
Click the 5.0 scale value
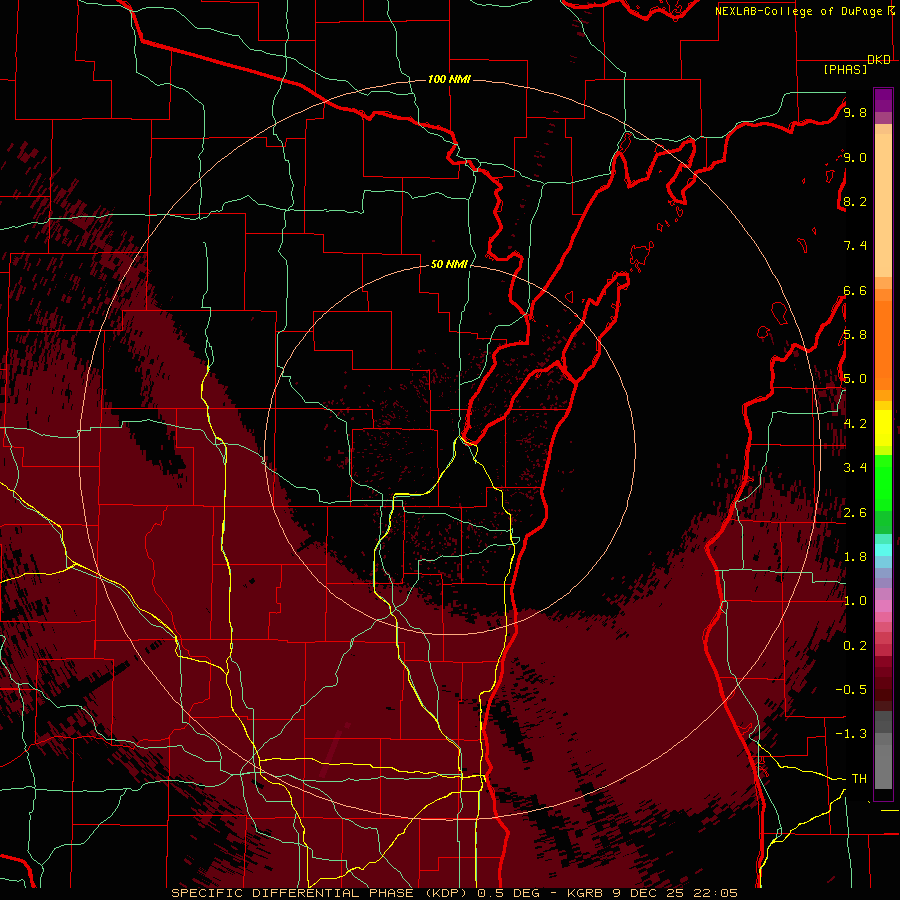point(855,379)
